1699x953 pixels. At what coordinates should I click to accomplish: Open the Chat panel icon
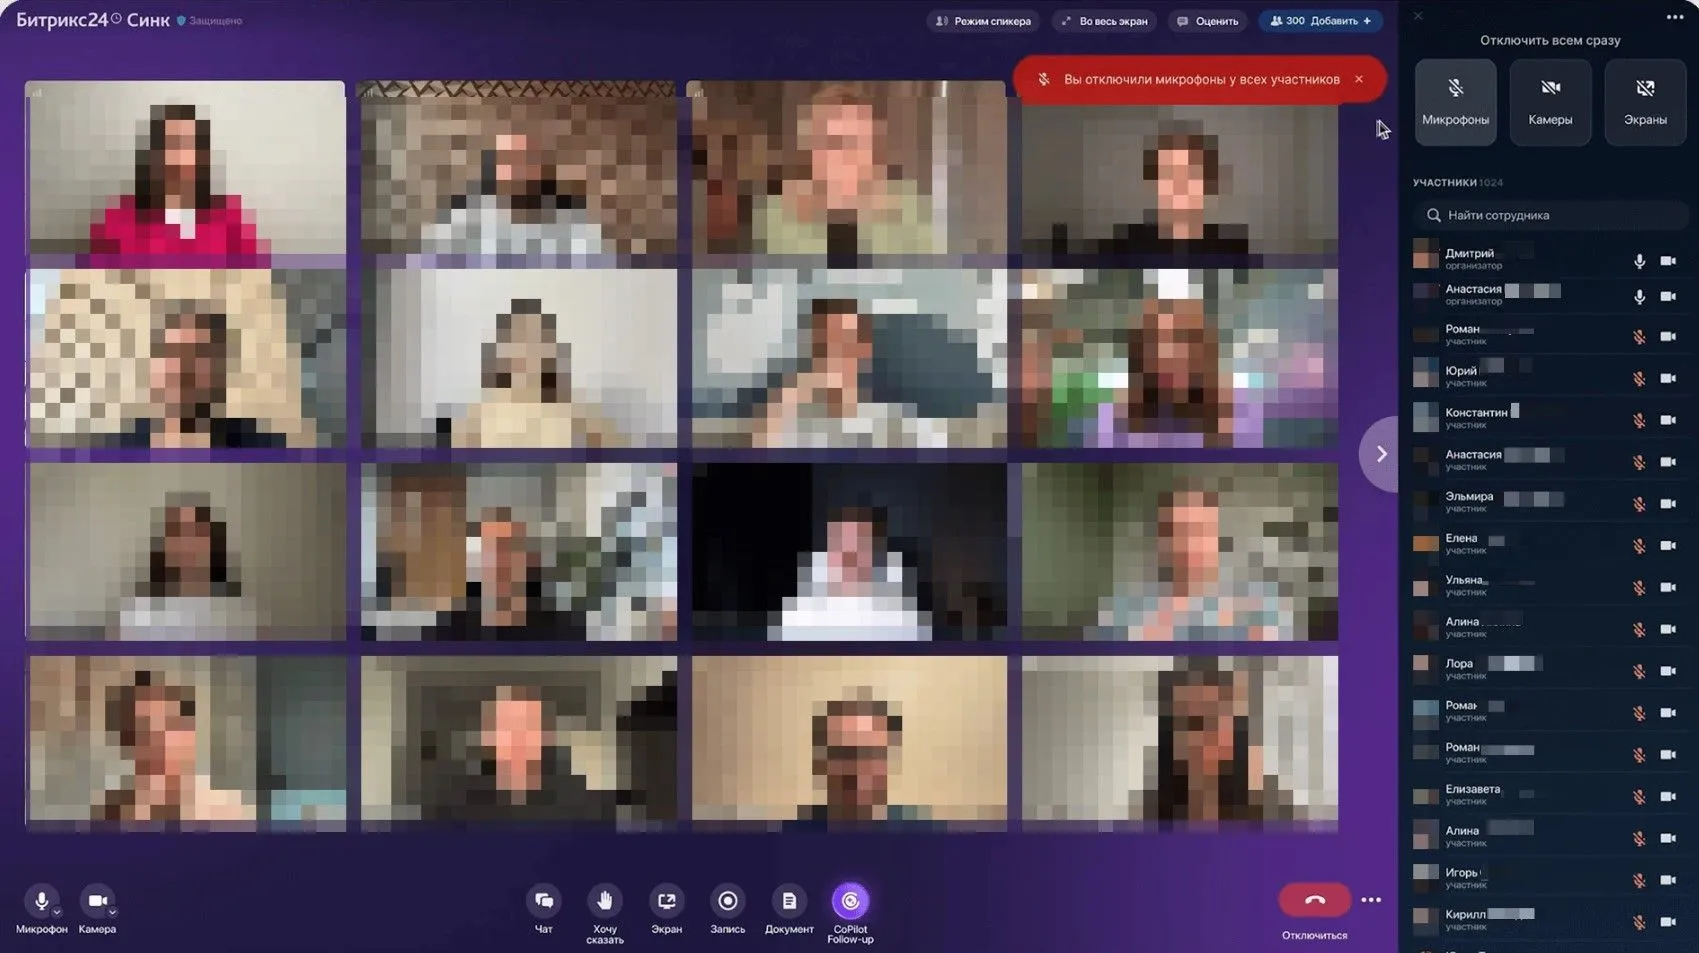click(x=543, y=901)
